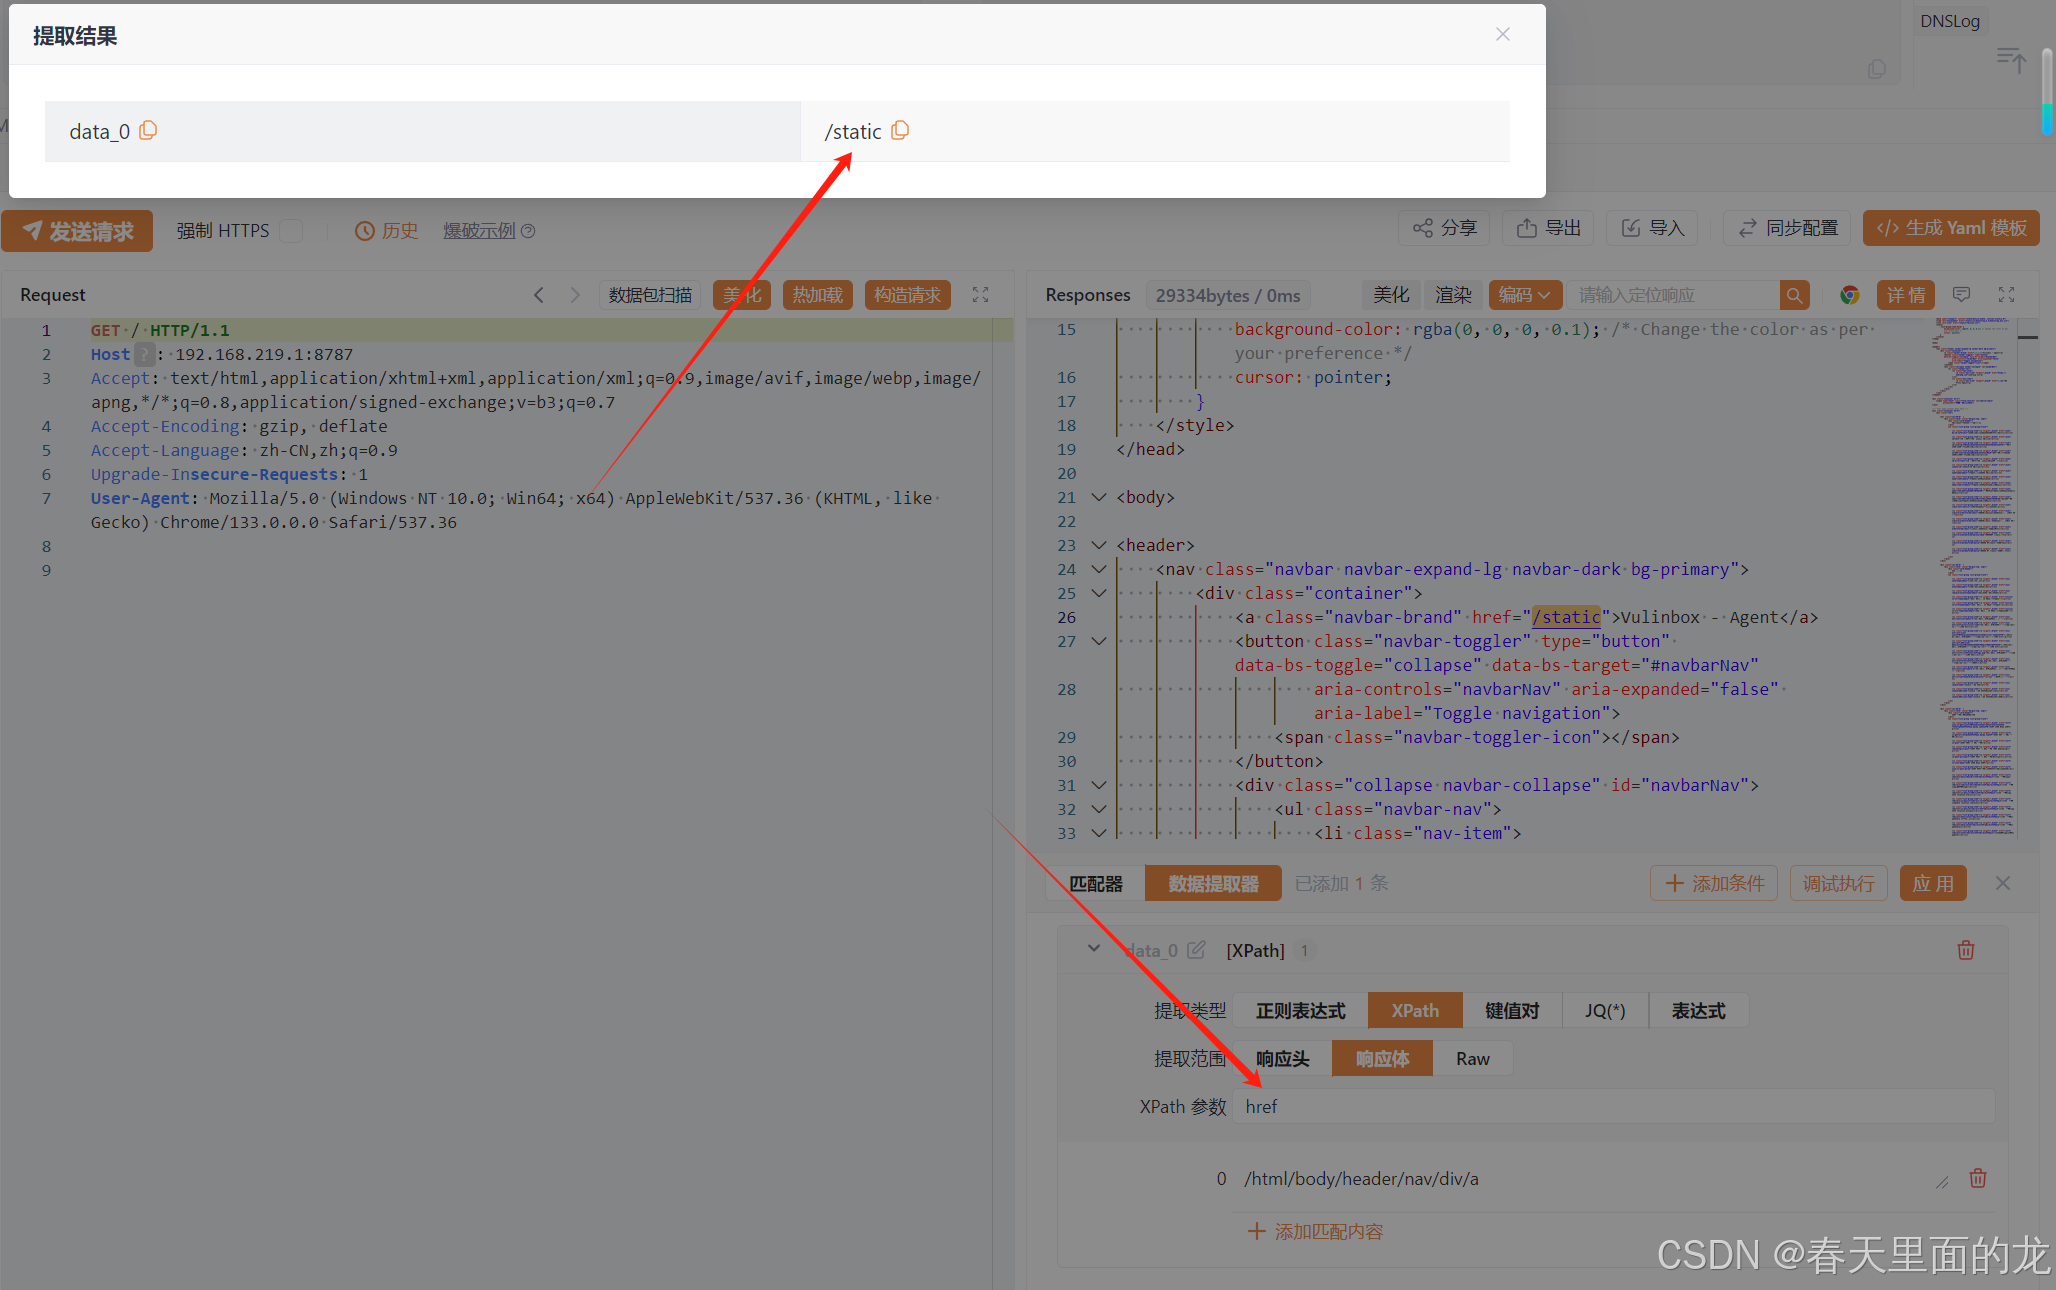
Task: Switch to the 匹配器 tab
Action: pyautogui.click(x=1096, y=884)
